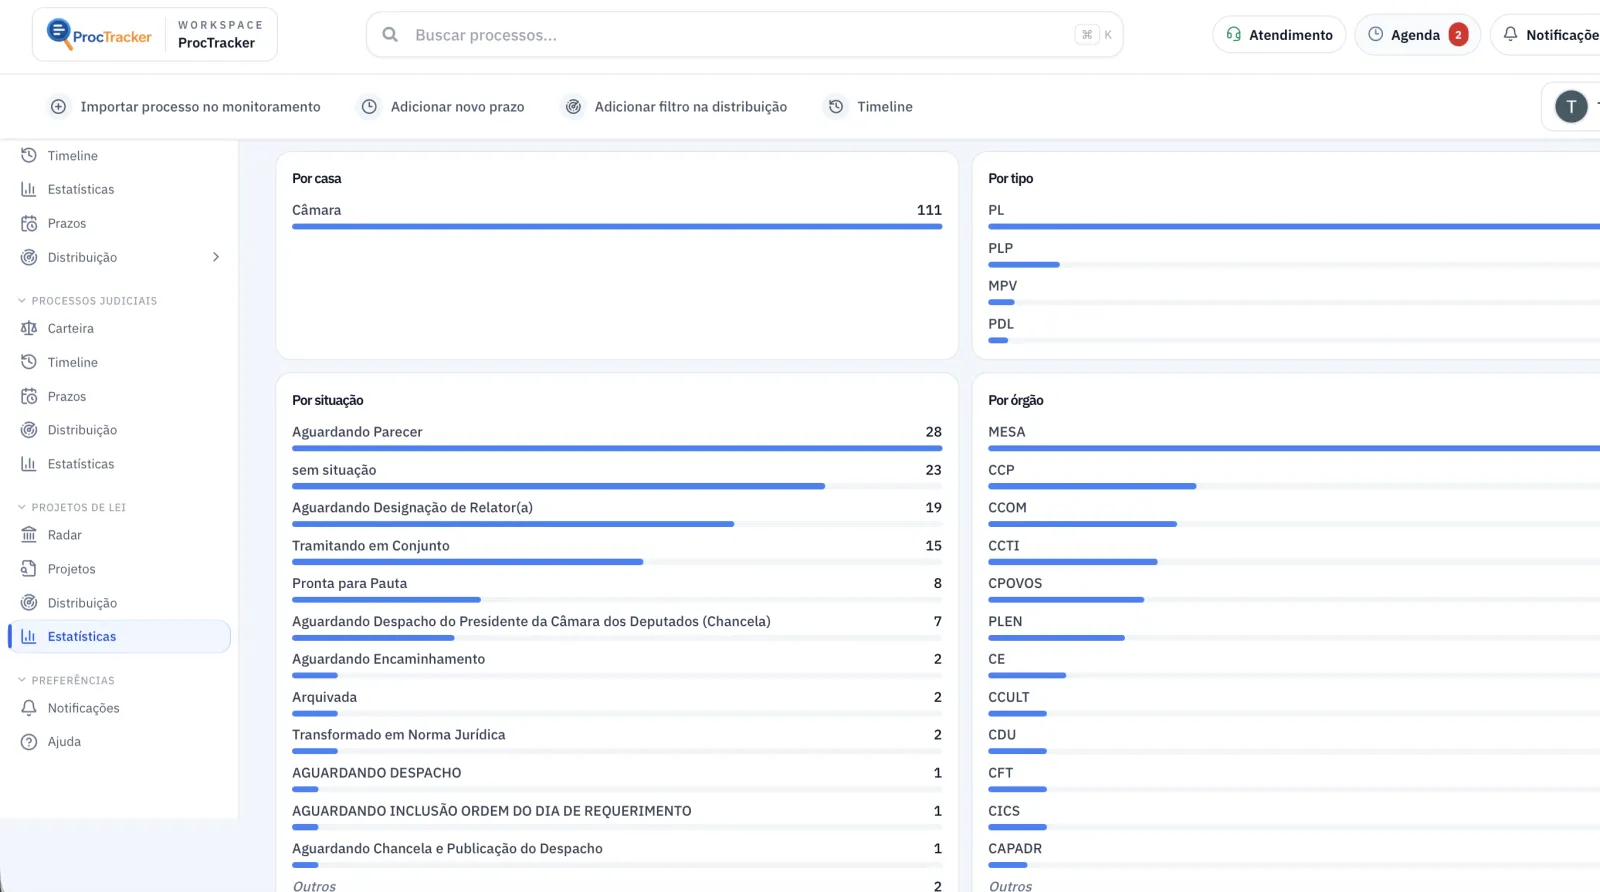Viewport: 1600px width, 892px height.
Task: Click the target icon beside Adicionar filtro
Action: 573,107
